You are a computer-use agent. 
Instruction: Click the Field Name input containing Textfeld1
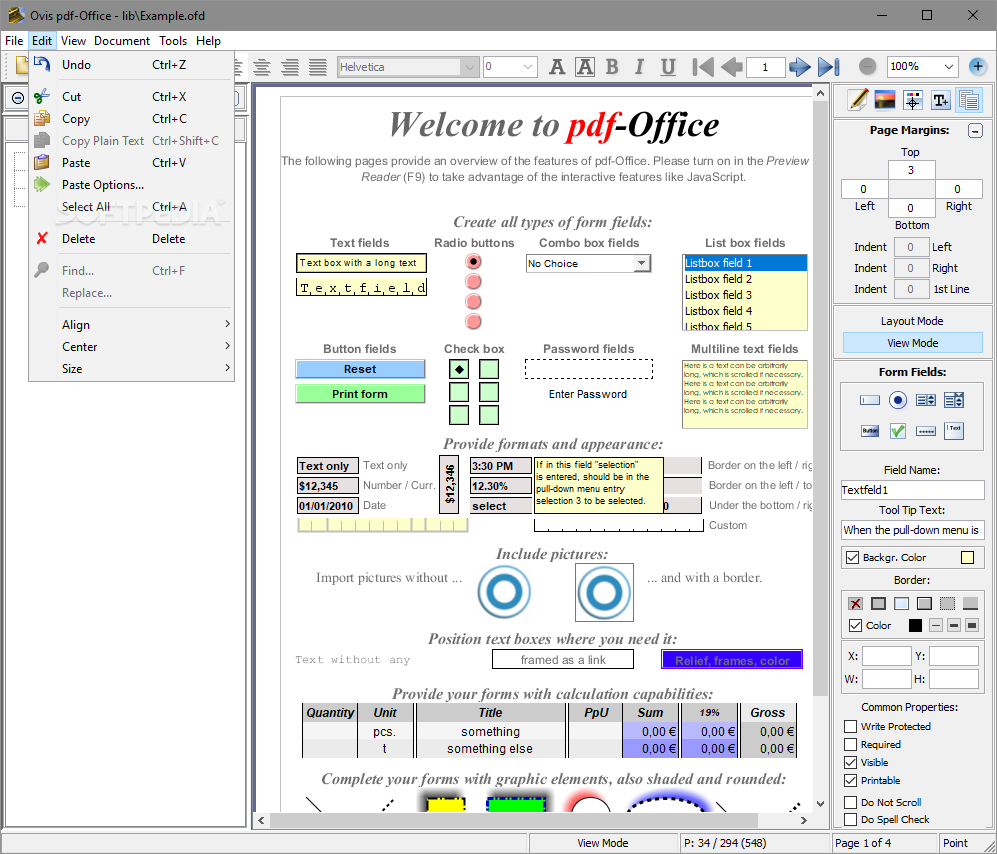pyautogui.click(x=912, y=490)
